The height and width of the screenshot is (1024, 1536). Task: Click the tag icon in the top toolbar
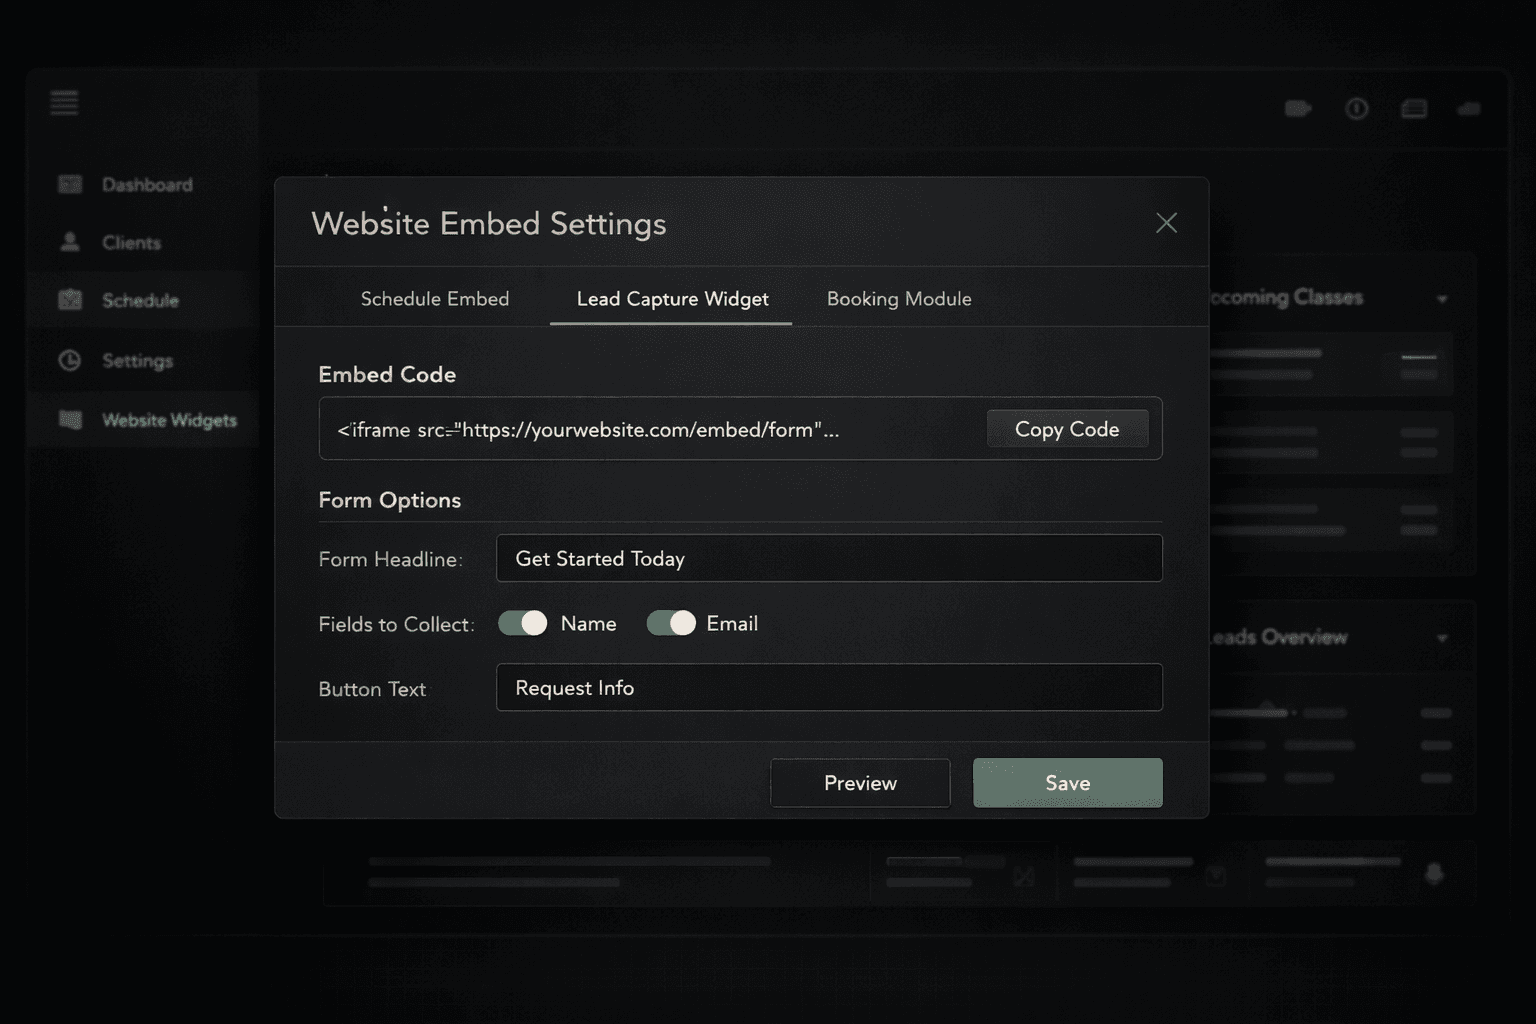tap(1298, 108)
